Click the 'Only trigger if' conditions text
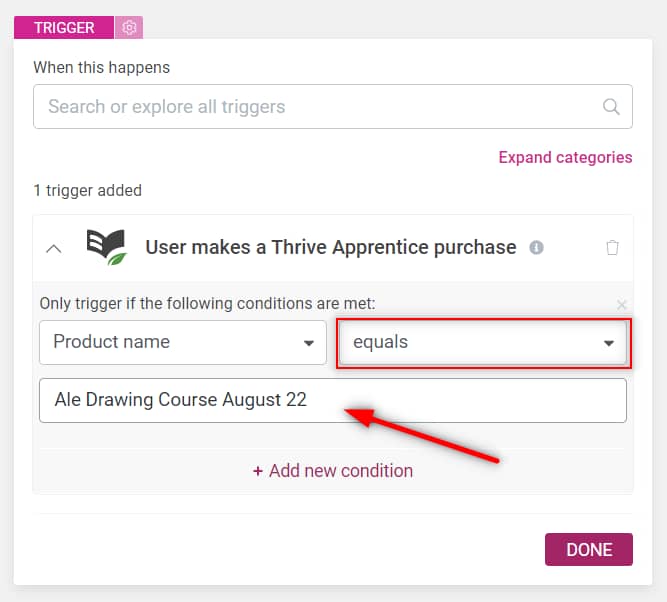667x602 pixels. (x=207, y=303)
